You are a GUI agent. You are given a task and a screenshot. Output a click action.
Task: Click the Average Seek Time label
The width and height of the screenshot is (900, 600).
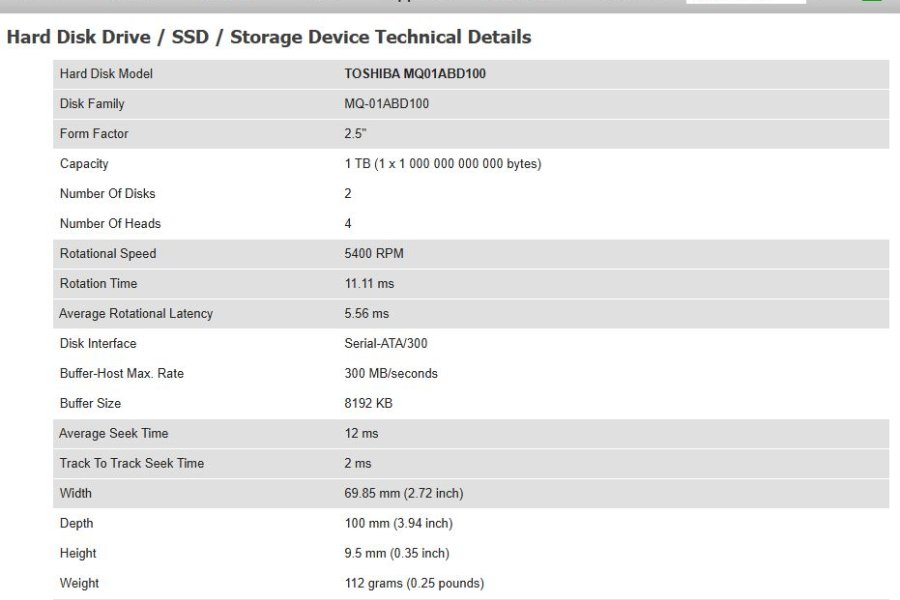click(x=114, y=433)
